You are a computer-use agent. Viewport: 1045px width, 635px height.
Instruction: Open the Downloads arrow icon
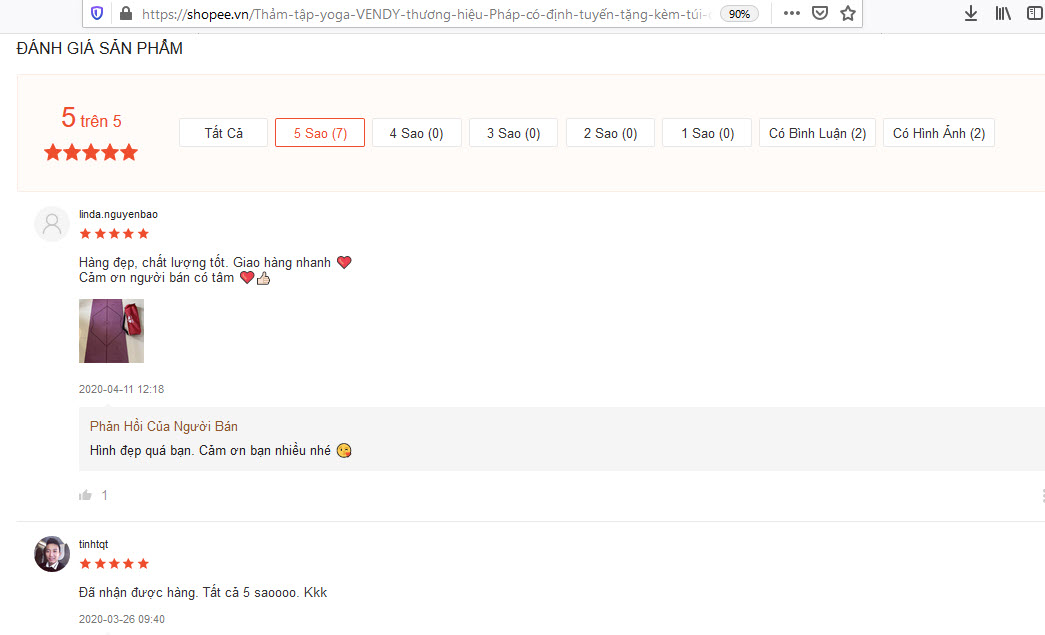pos(971,13)
